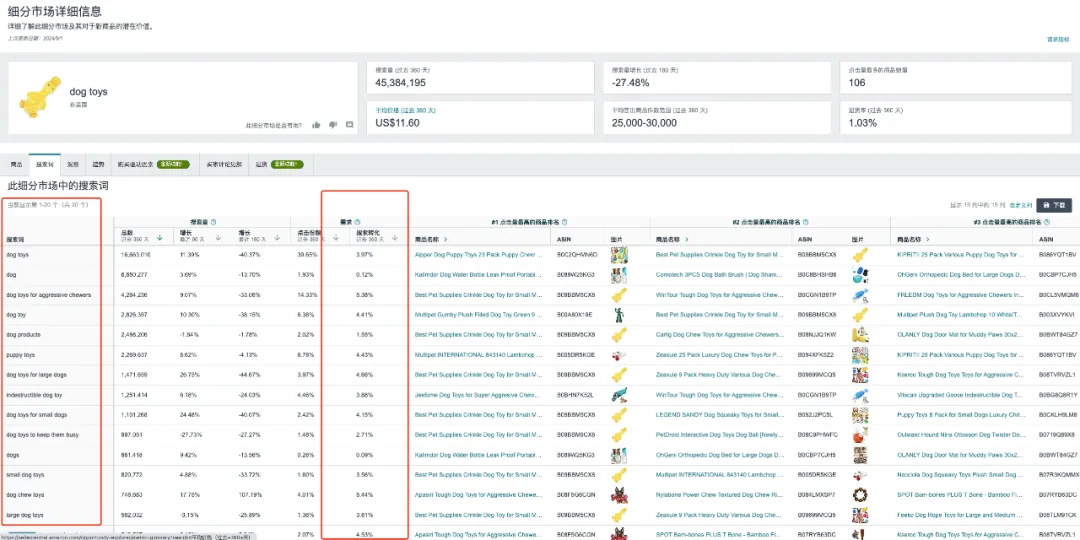The width and height of the screenshot is (1080, 540).
Task: Click the help icon beside 需求 header
Action: 357,222
